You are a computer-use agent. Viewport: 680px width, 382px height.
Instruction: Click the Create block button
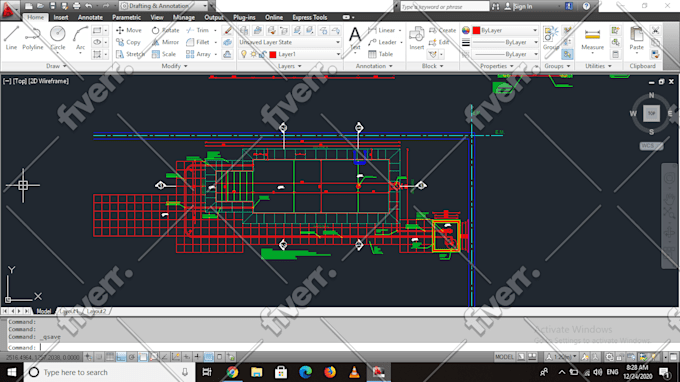(442, 30)
